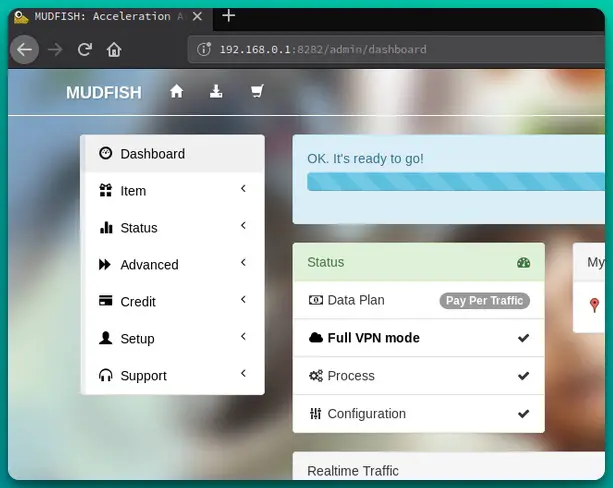This screenshot has width=613, height=488.
Task: Open the Status sidebar menu
Action: coord(172,228)
